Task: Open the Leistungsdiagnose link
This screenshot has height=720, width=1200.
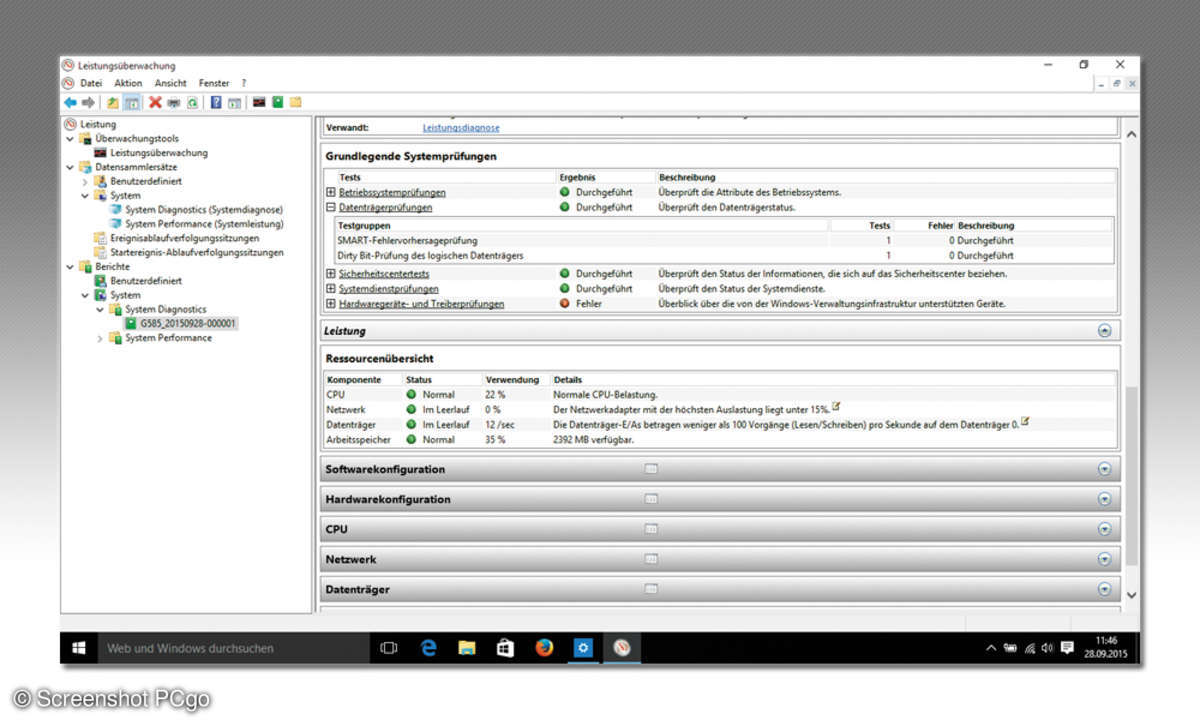Action: pyautogui.click(x=461, y=128)
